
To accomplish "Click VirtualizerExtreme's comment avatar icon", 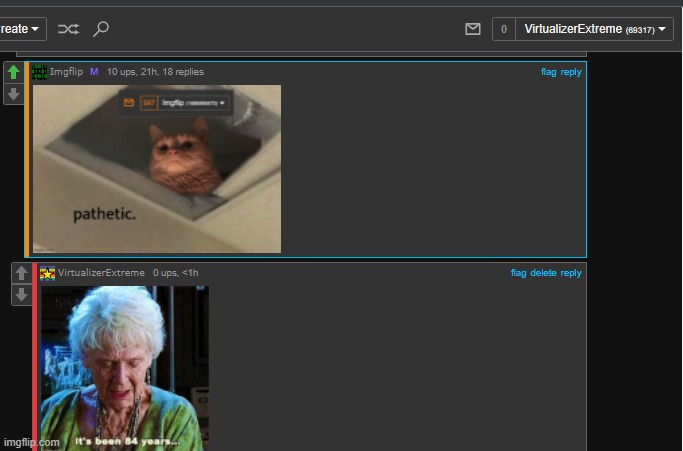I will click(x=47, y=273).
